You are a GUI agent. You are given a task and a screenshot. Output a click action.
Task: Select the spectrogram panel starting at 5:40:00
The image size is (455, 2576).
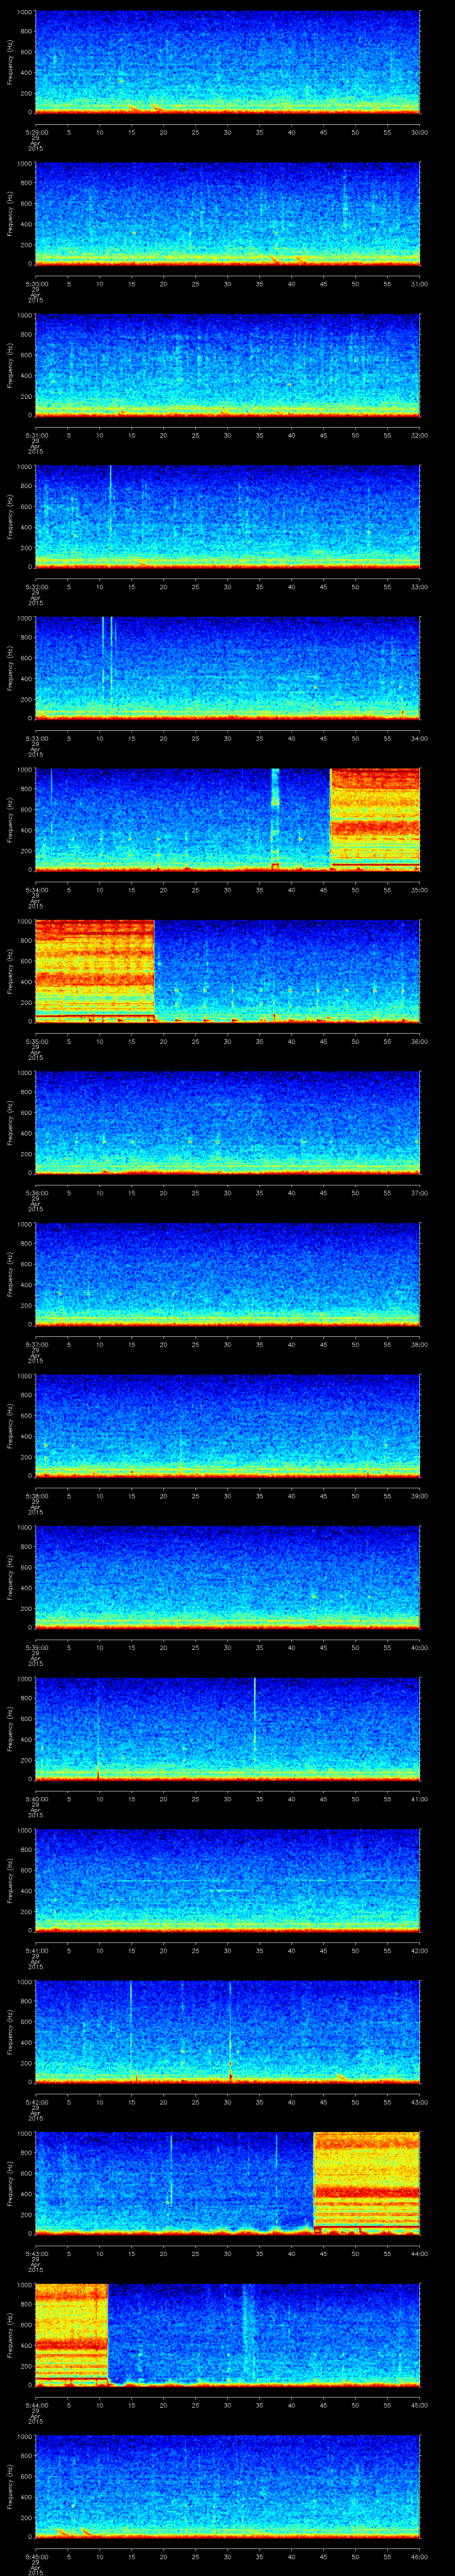[x=227, y=1729]
